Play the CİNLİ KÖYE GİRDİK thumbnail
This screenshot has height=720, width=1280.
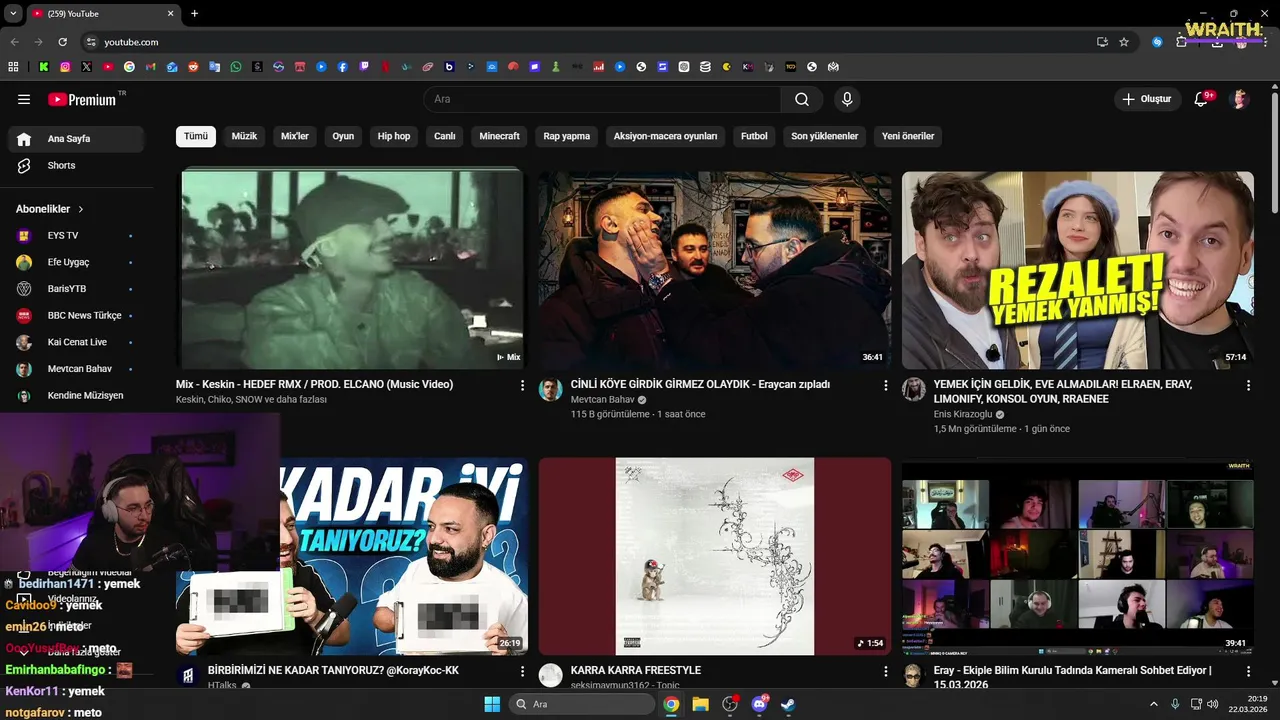715,270
